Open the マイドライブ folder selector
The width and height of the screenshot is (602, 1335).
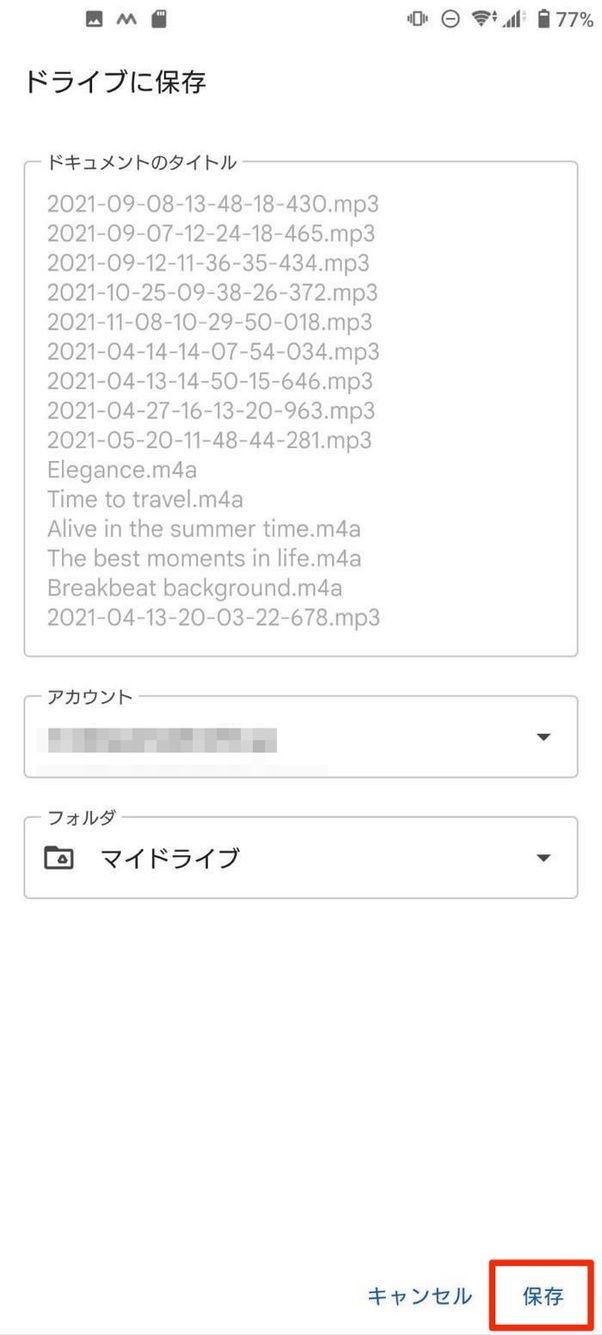point(300,858)
